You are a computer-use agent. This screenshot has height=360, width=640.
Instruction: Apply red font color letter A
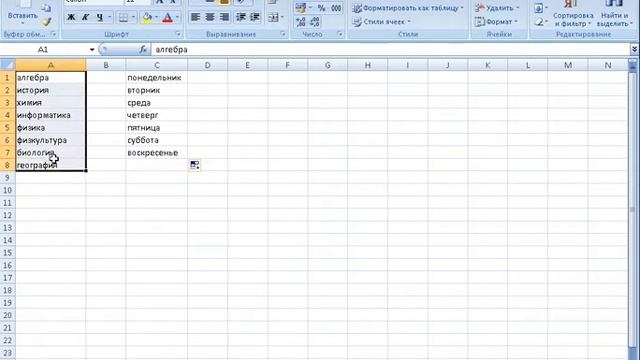tap(167, 17)
